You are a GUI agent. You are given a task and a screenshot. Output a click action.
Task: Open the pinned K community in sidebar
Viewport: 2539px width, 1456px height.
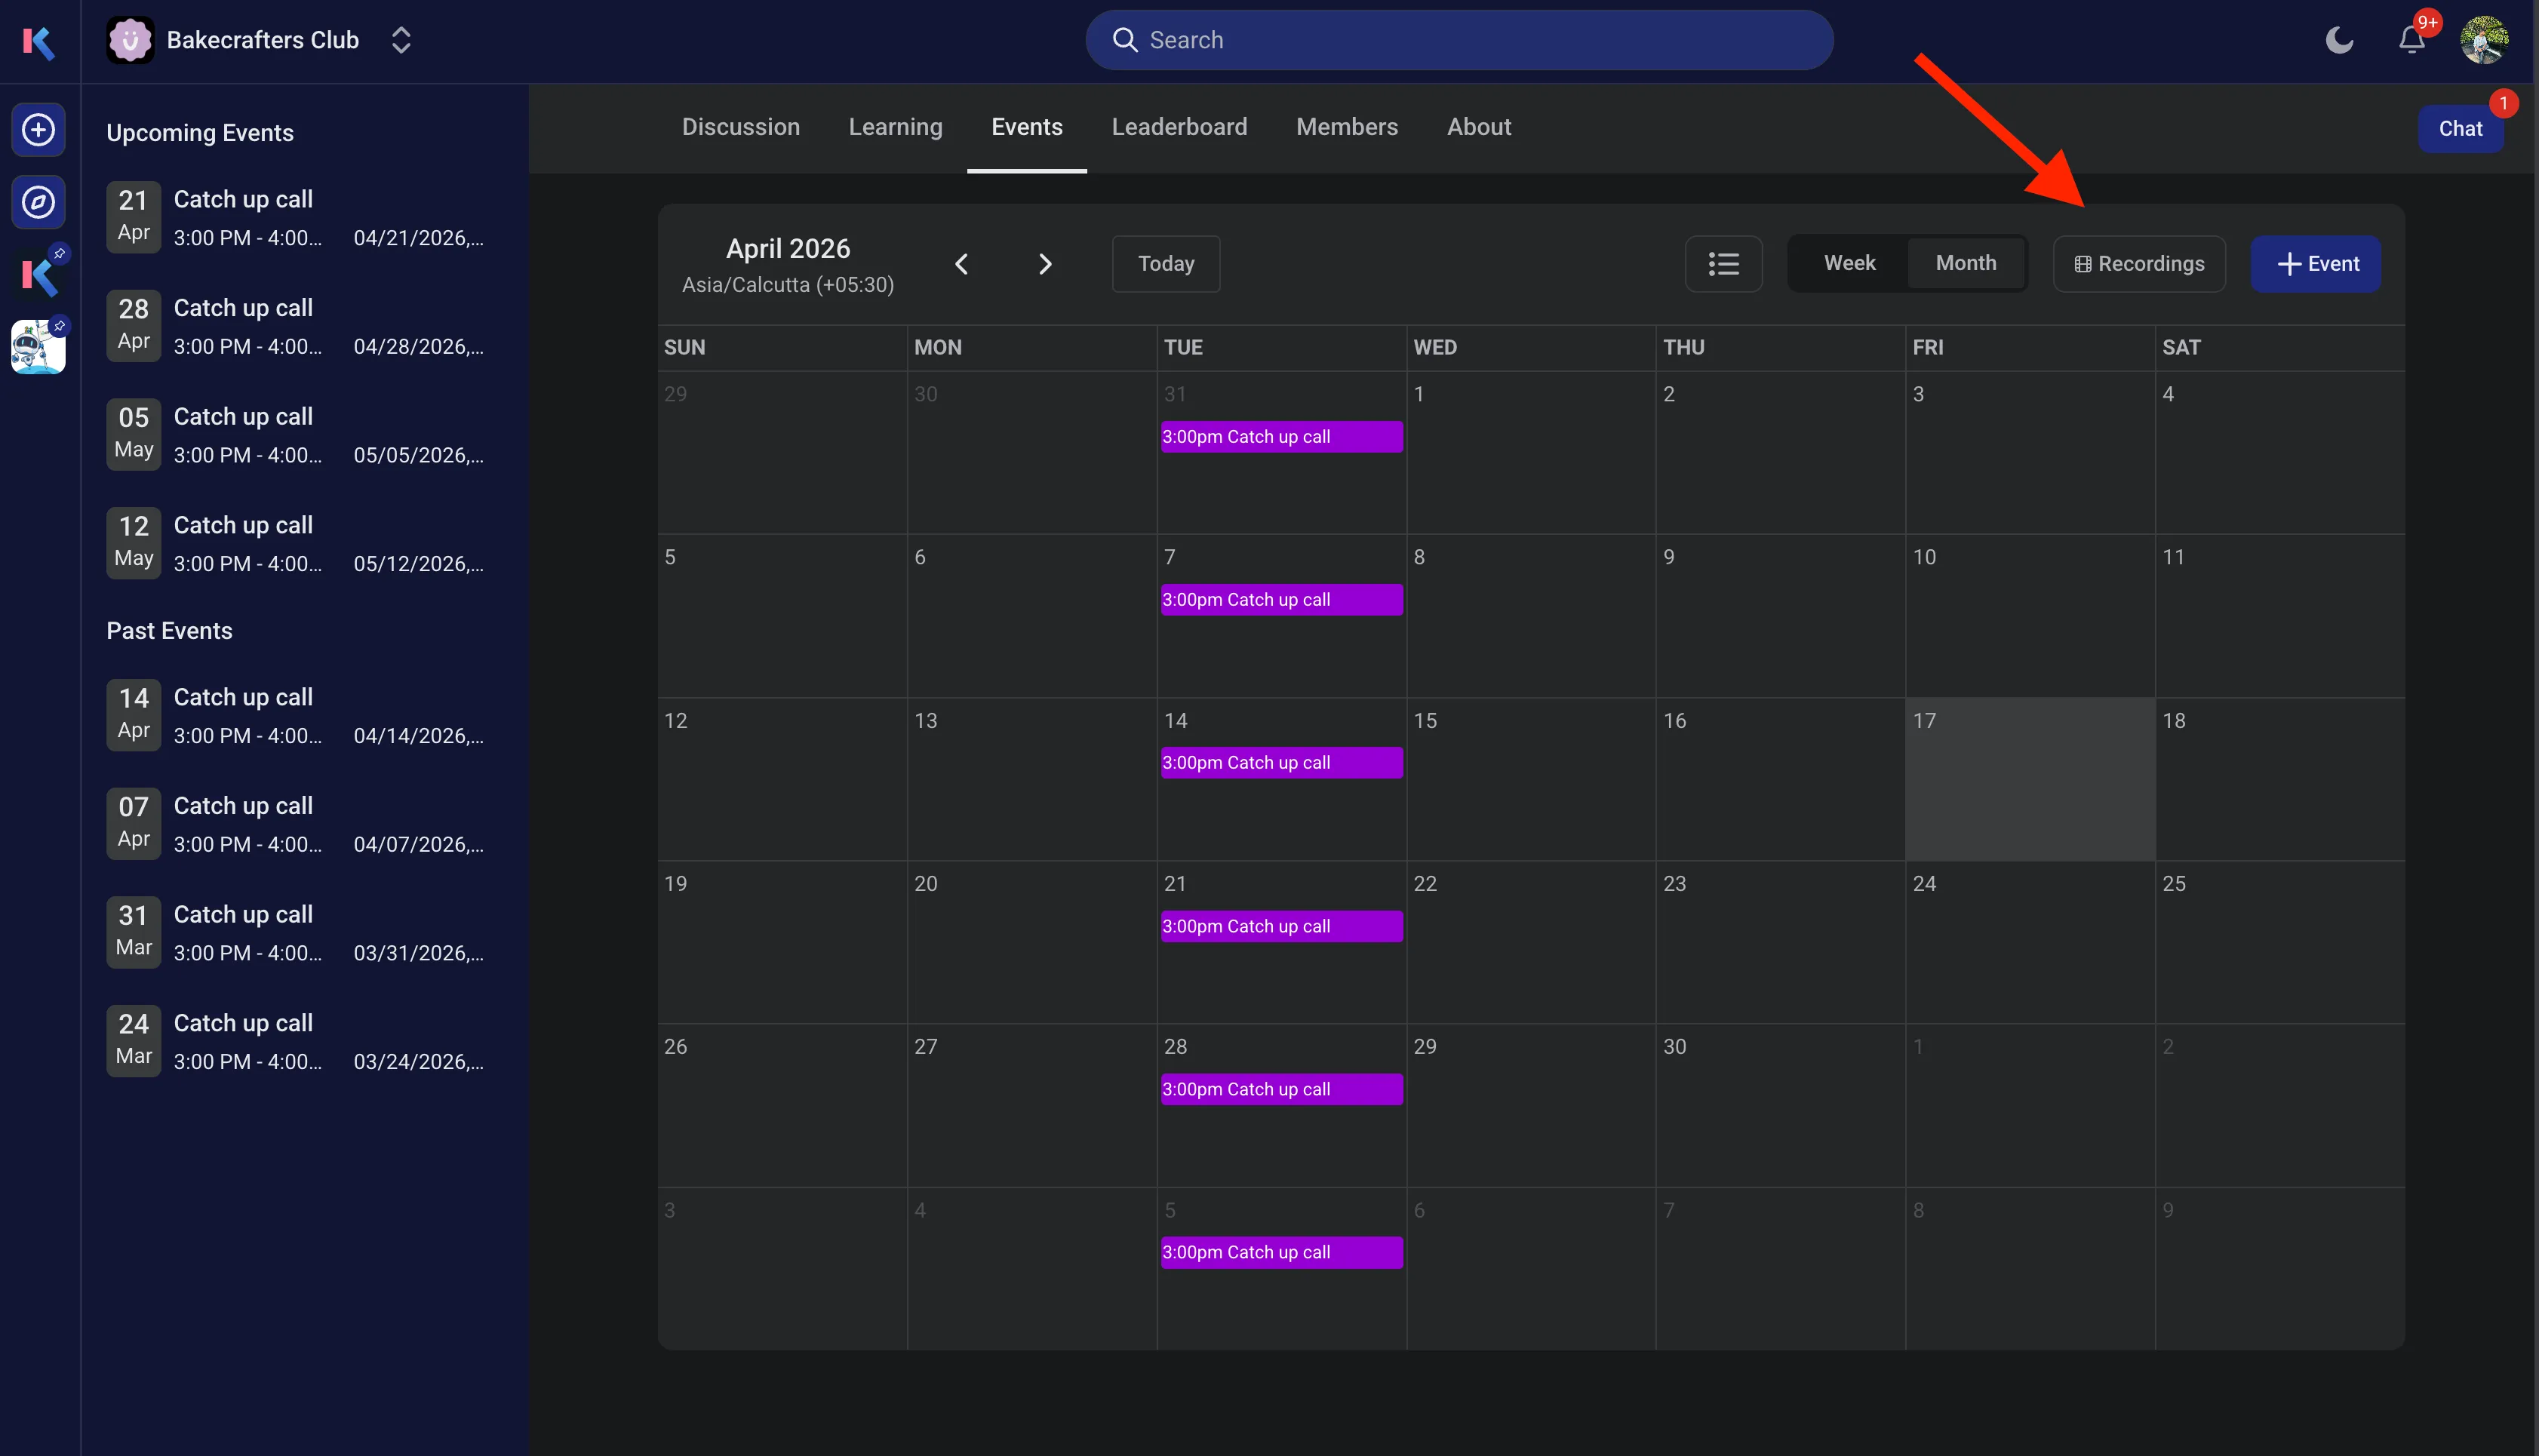[38, 275]
